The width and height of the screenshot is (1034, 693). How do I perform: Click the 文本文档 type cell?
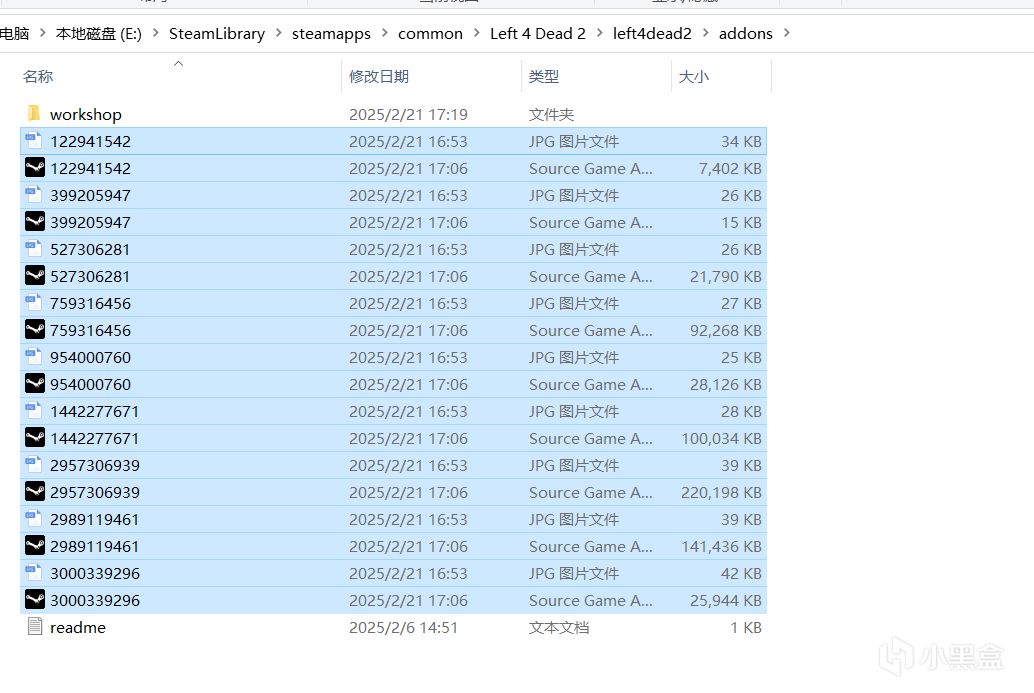[559, 628]
